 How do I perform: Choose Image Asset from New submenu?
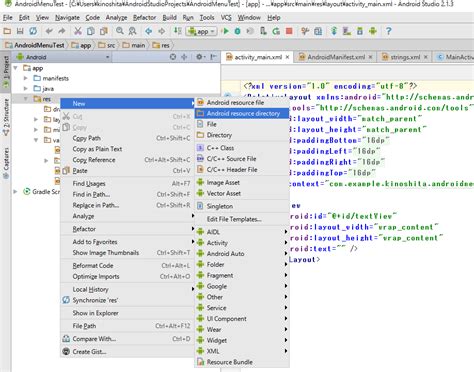(x=242, y=183)
